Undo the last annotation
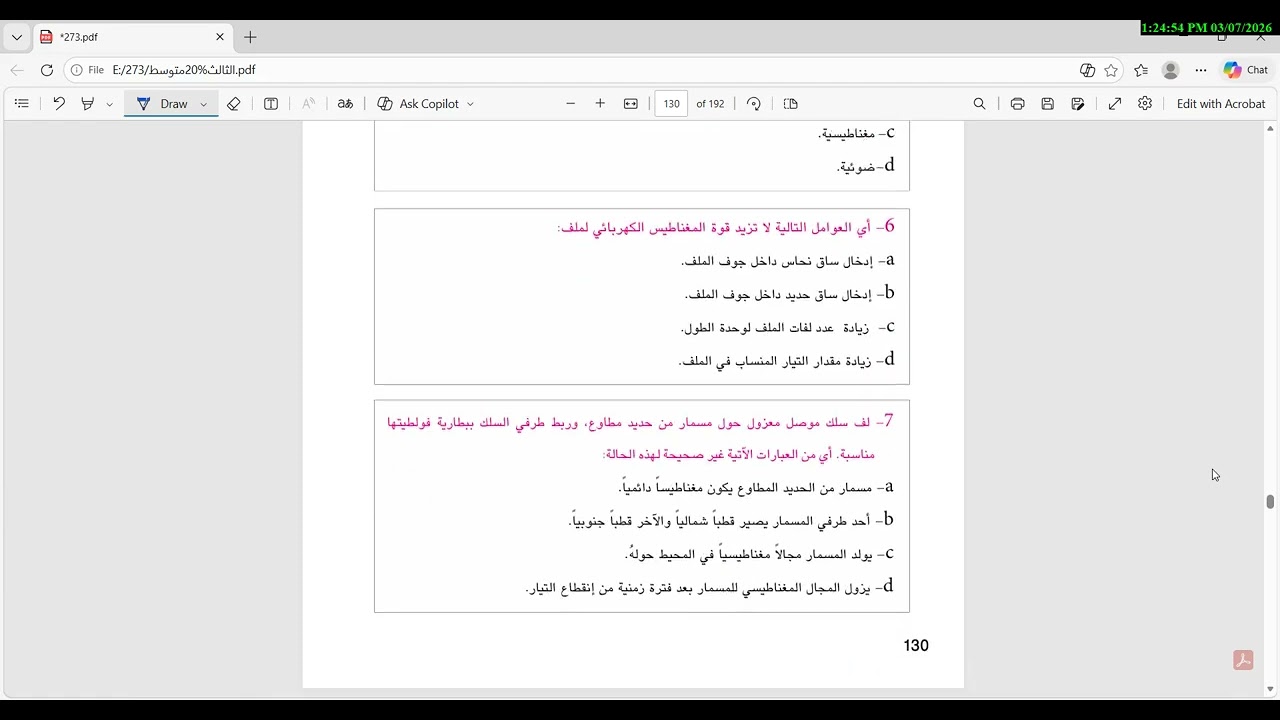The image size is (1280, 720). point(59,104)
